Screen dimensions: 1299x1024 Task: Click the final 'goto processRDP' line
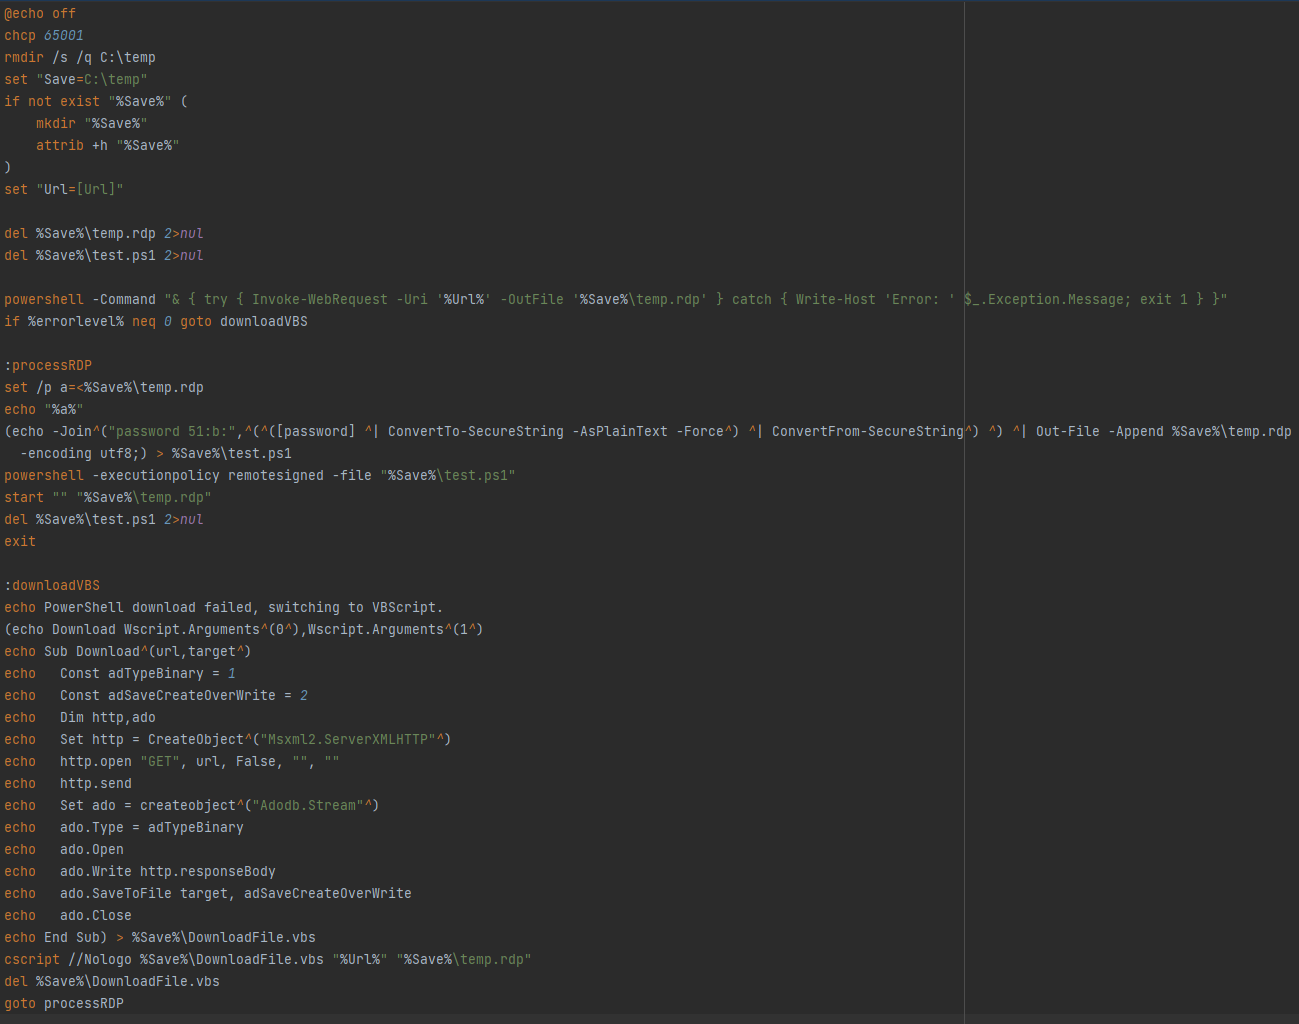tap(64, 1003)
